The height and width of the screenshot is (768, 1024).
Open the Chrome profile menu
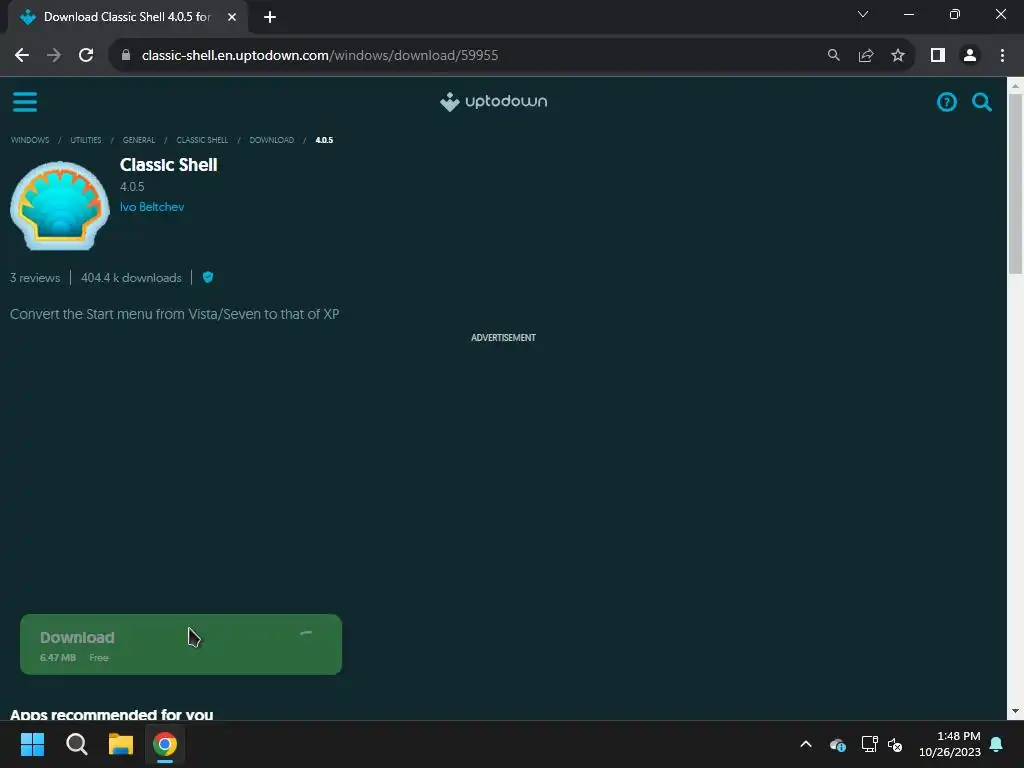(970, 56)
